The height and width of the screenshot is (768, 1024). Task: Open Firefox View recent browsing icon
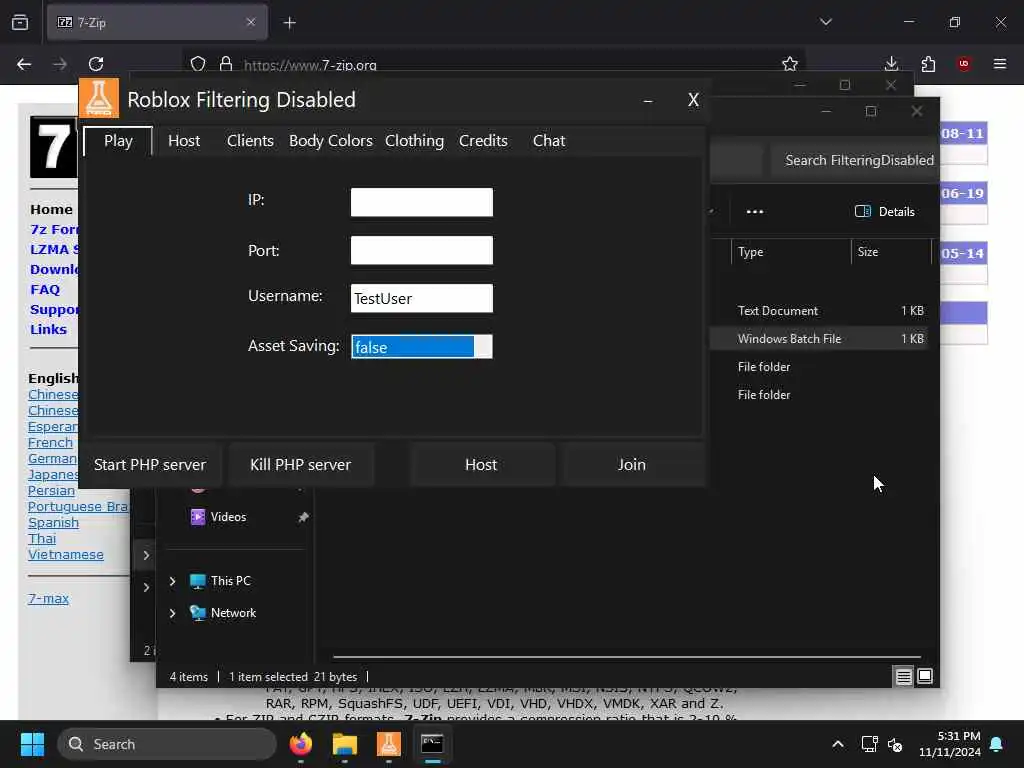click(20, 22)
